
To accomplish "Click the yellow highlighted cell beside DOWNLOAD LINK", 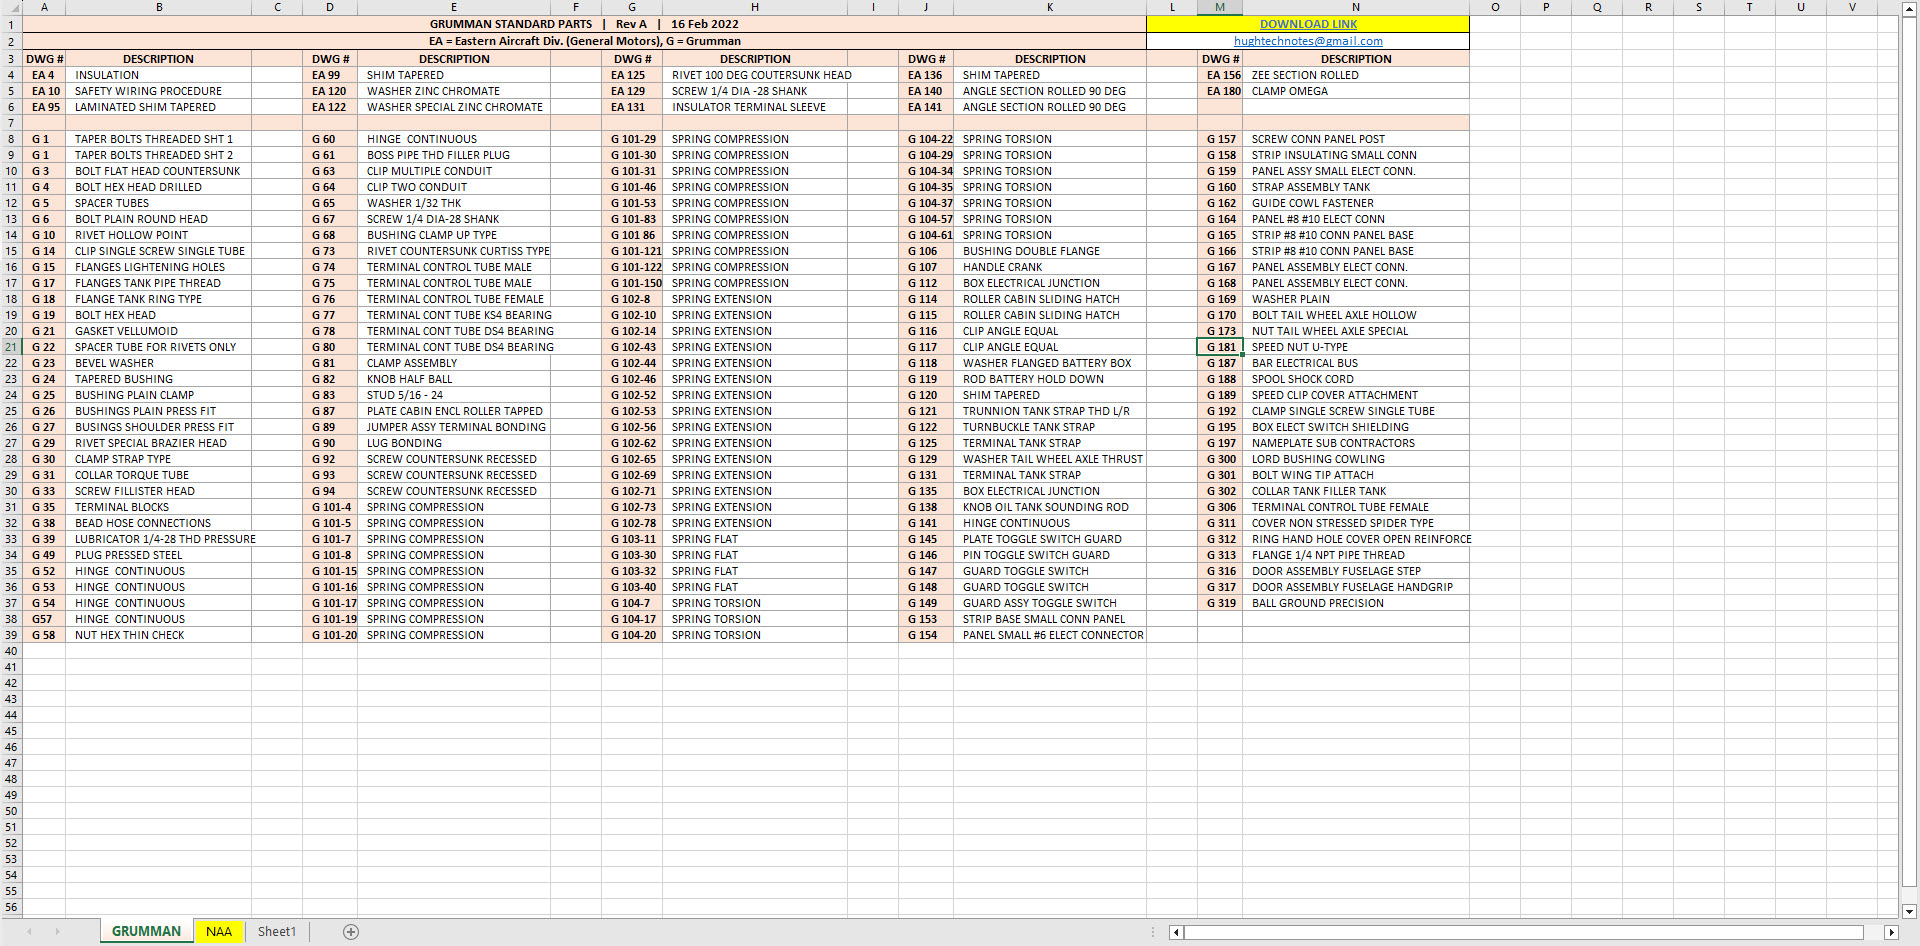I will click(x=1172, y=24).
